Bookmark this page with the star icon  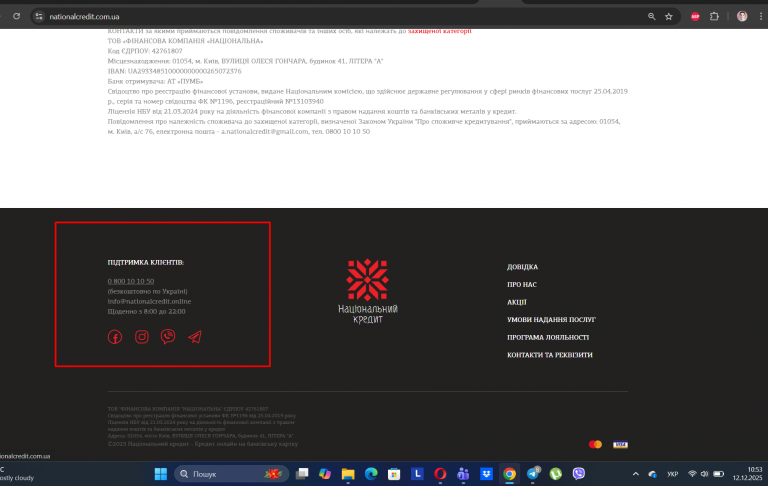[669, 17]
